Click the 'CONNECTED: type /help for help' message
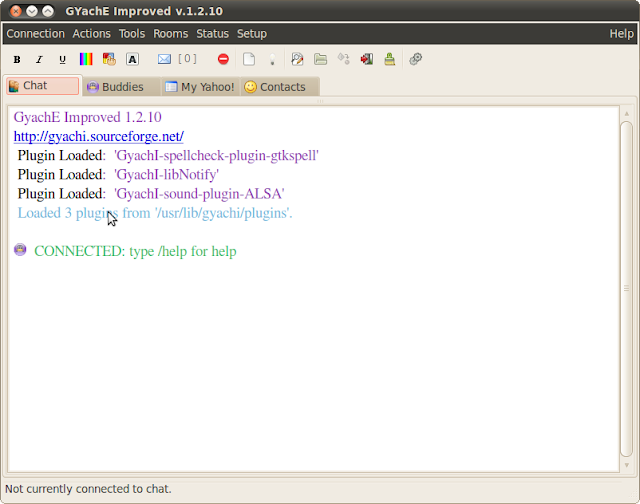 (135, 251)
